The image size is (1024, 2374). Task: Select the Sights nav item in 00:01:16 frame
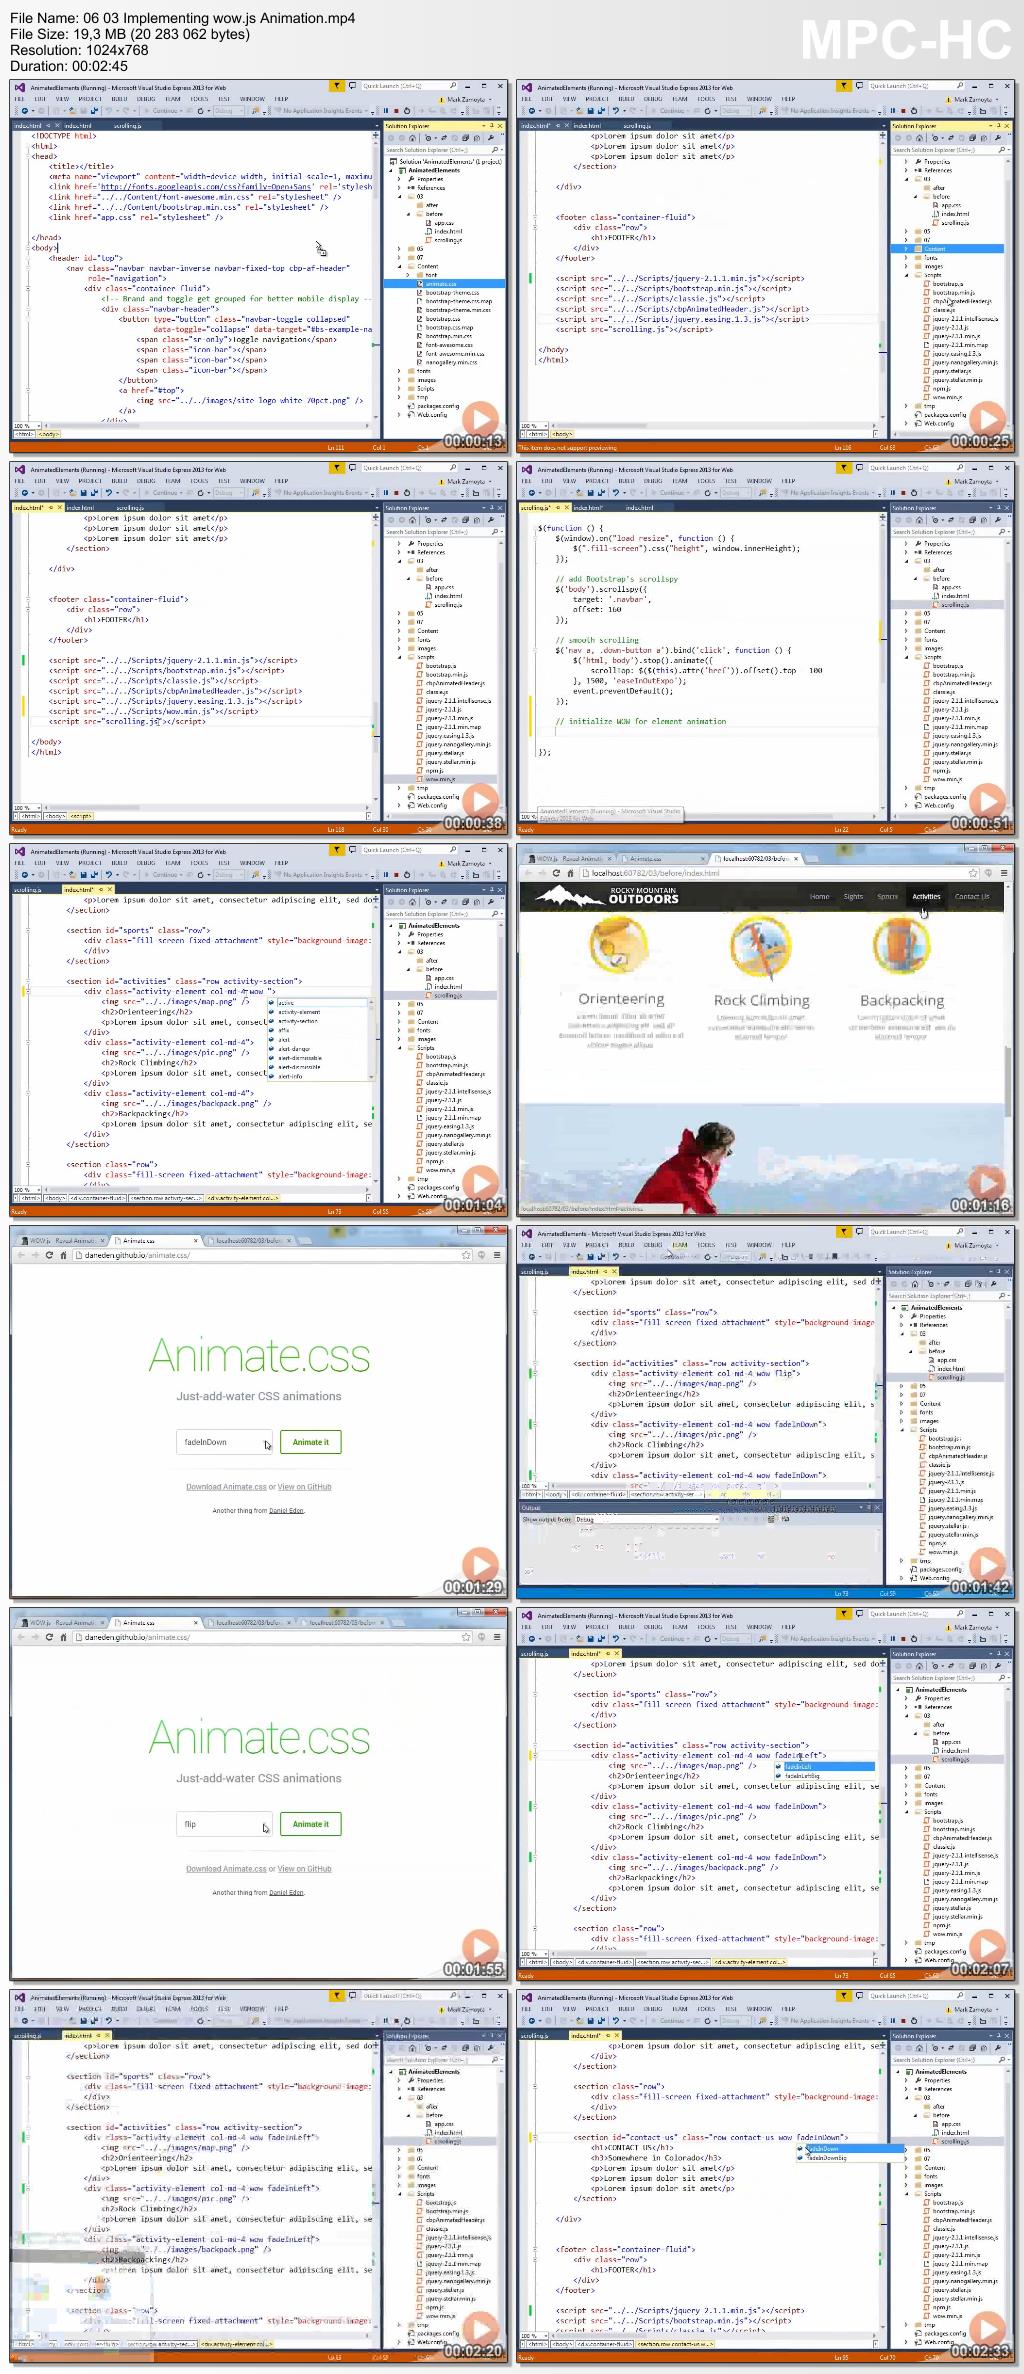click(853, 896)
